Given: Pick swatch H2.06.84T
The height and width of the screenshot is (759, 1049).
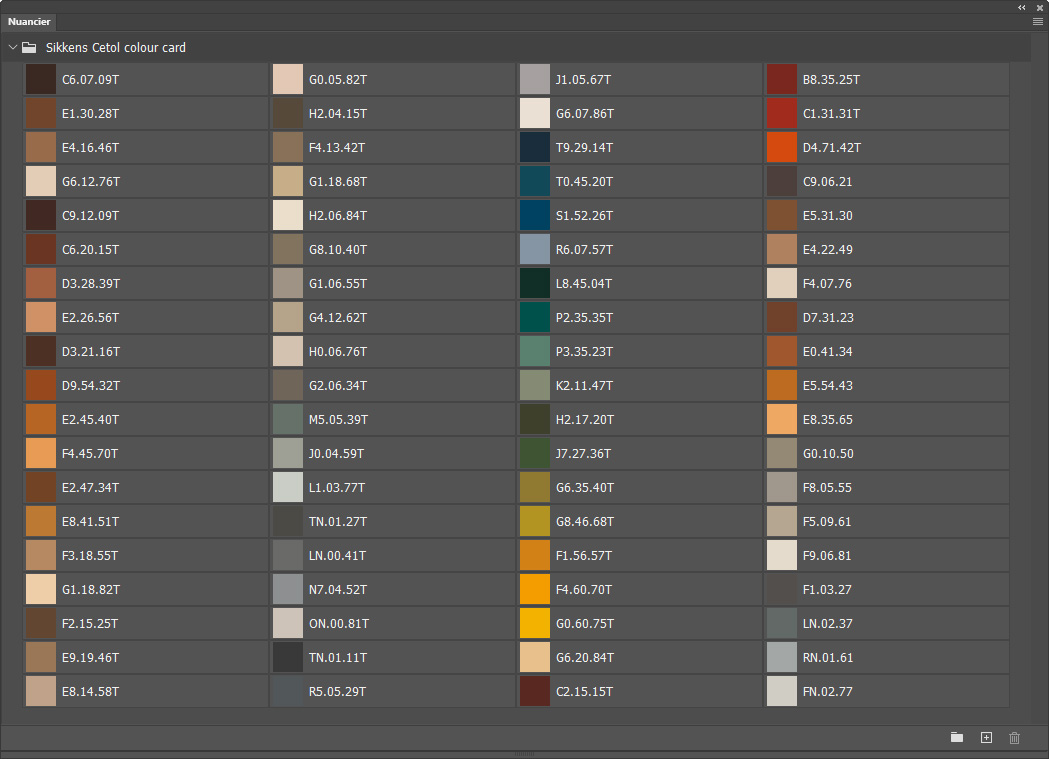Looking at the screenshot, I should tap(288, 215).
